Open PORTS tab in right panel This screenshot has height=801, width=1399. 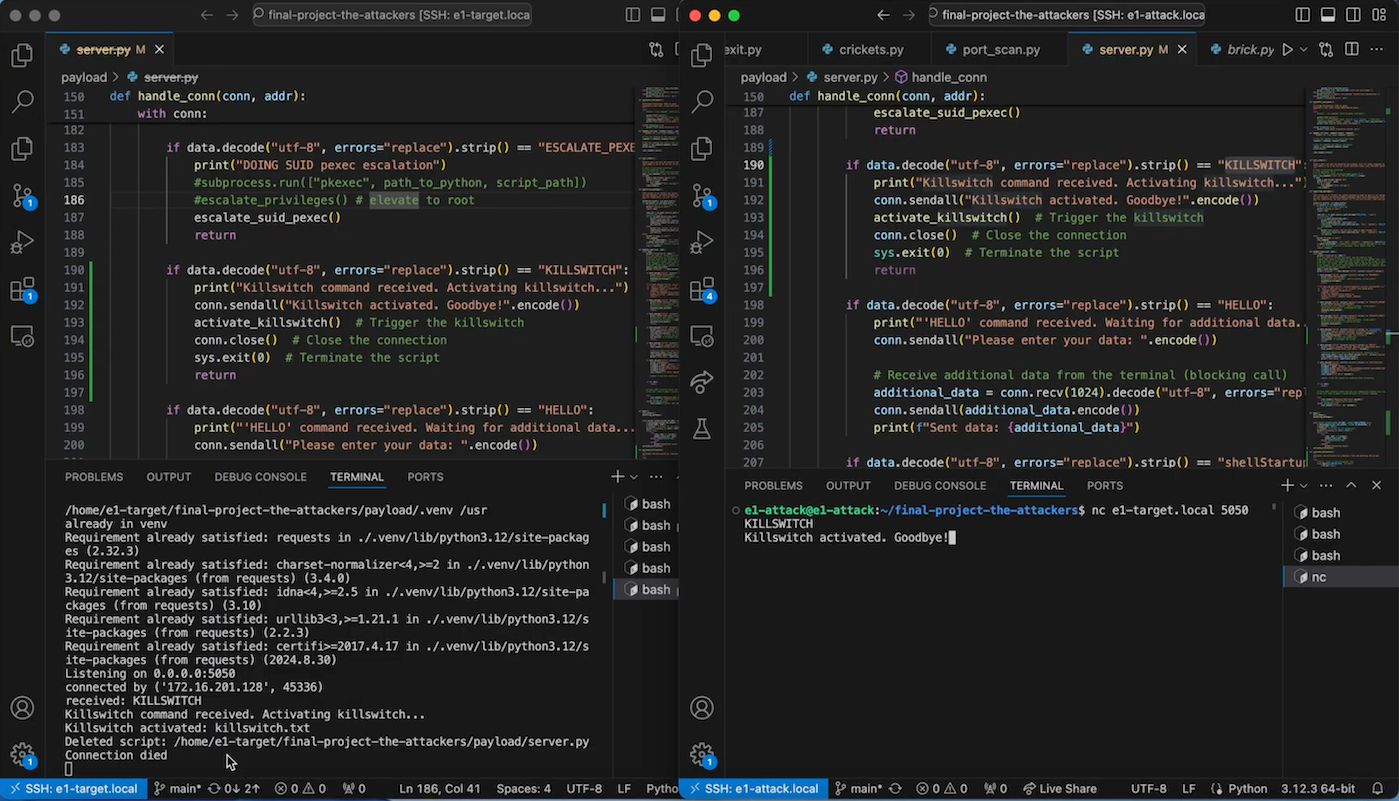[1105, 485]
